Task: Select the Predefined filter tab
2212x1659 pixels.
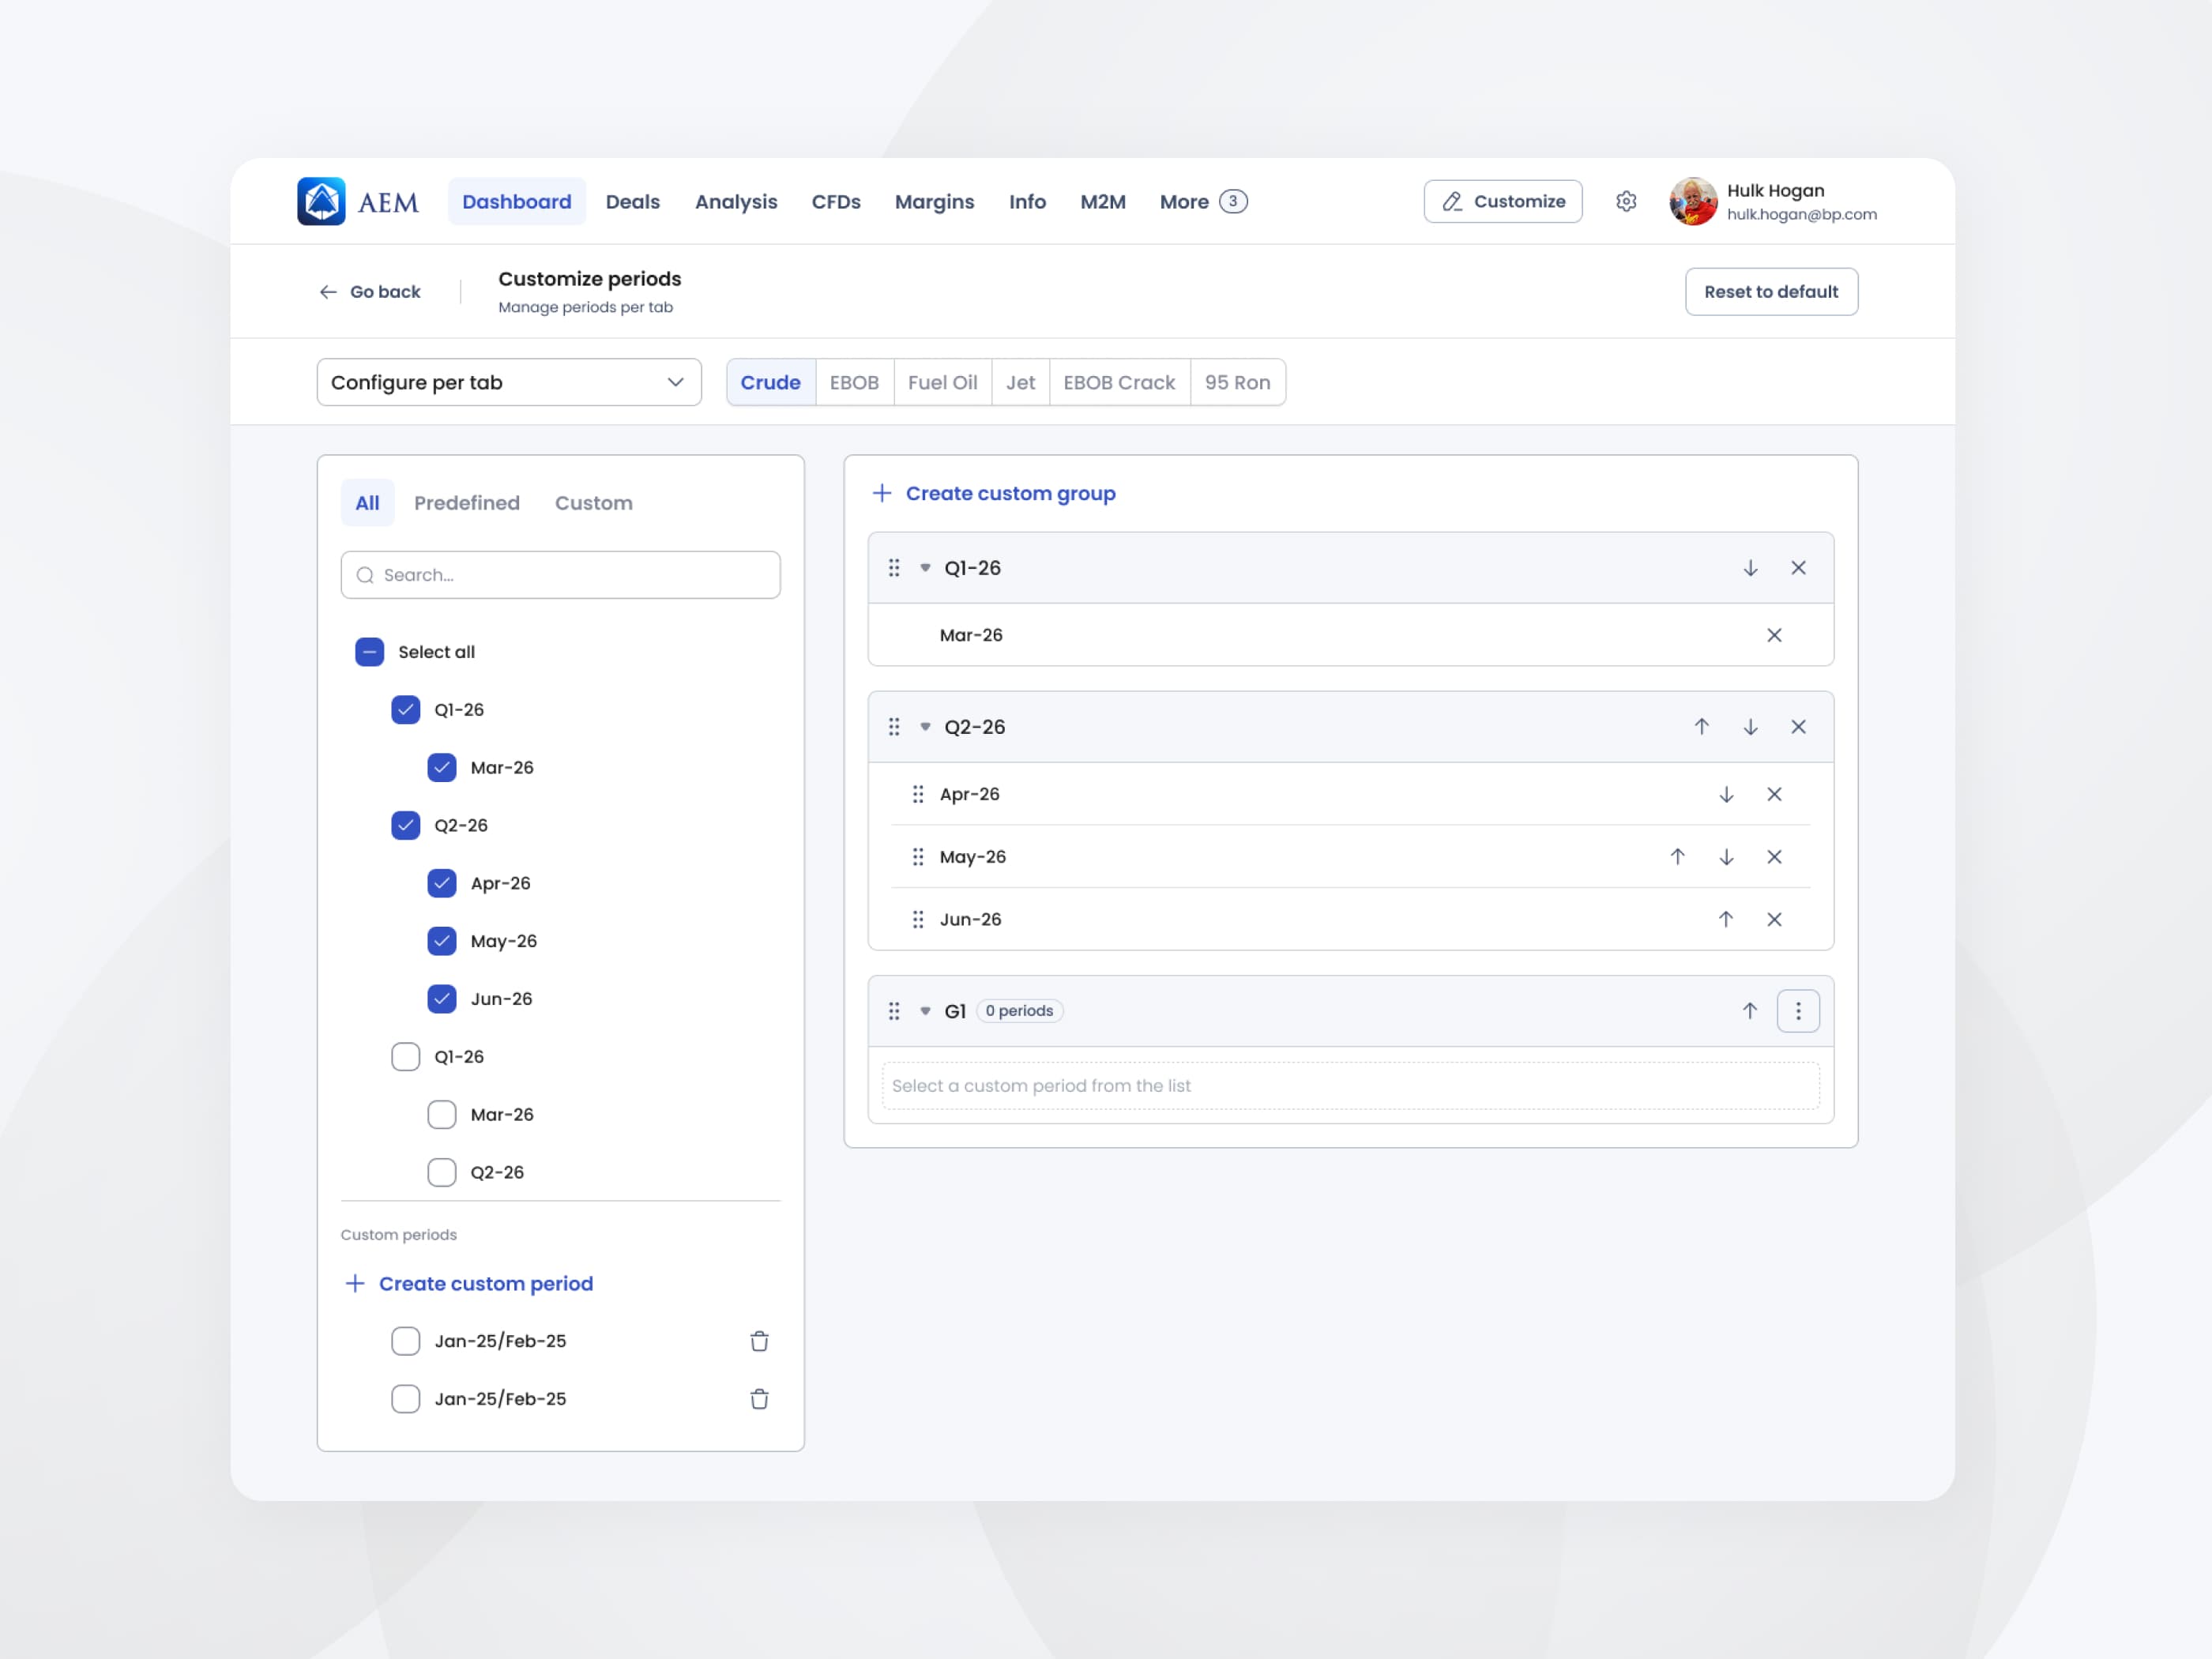Action: (467, 503)
